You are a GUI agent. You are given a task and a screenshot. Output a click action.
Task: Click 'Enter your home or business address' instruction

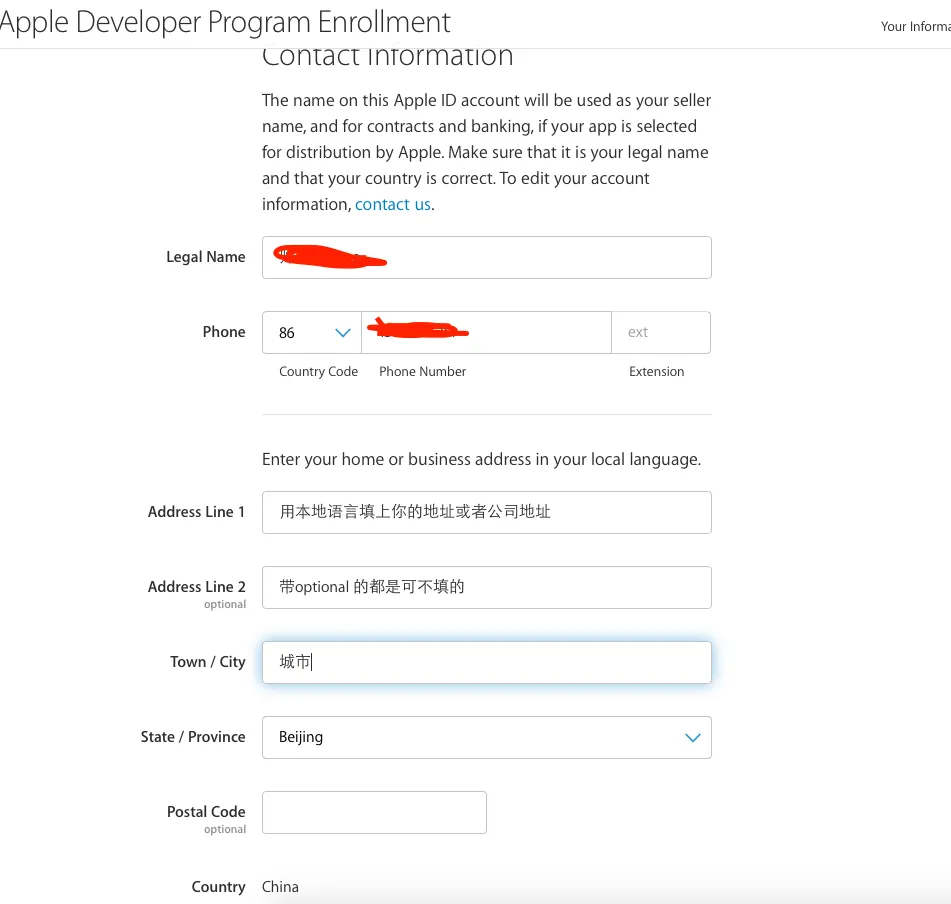481,460
